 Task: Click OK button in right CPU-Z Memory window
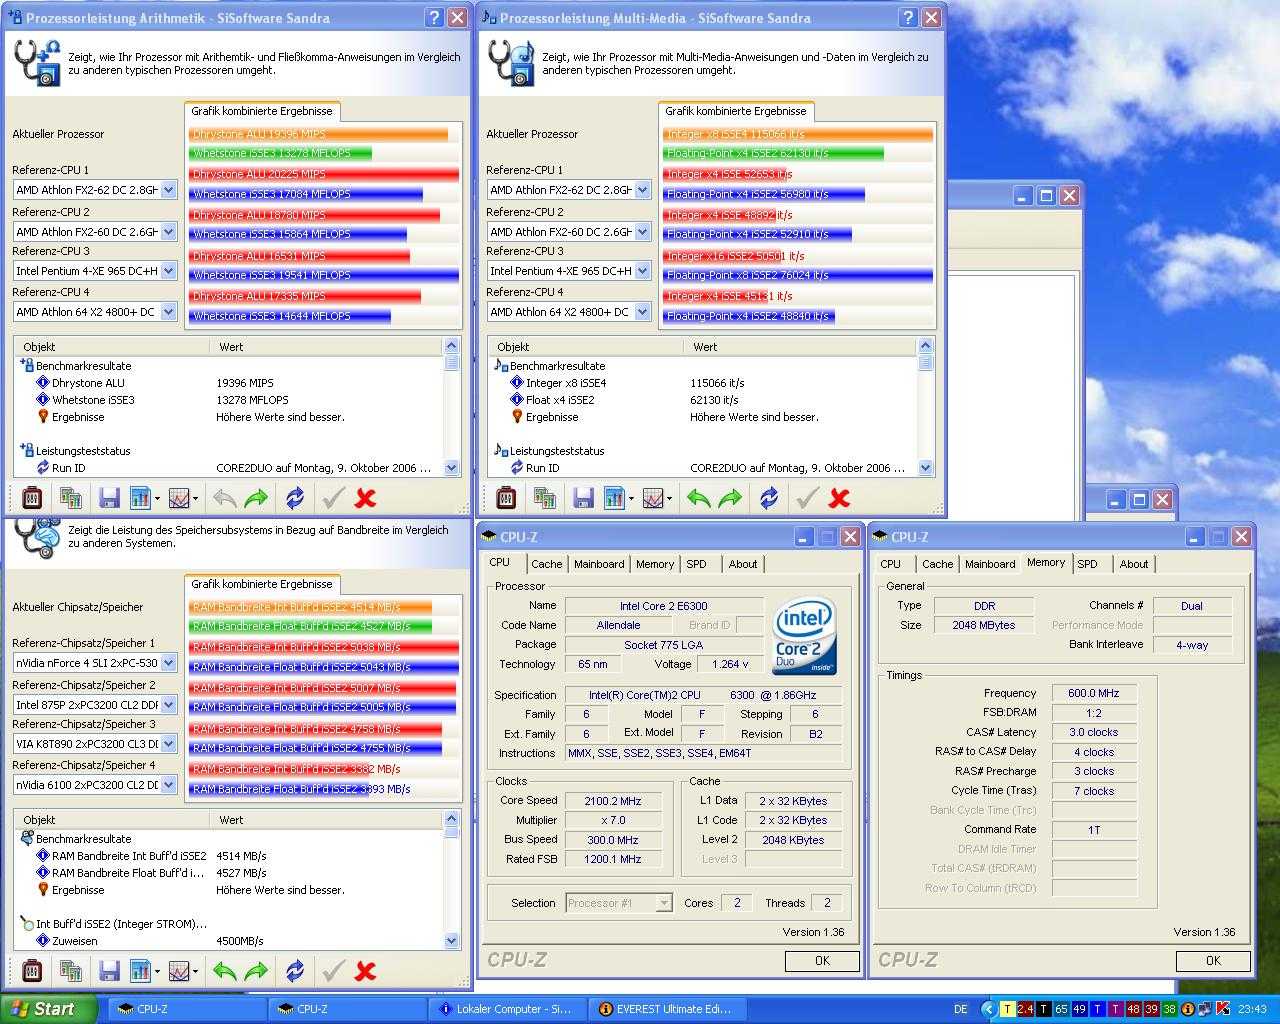point(1213,960)
